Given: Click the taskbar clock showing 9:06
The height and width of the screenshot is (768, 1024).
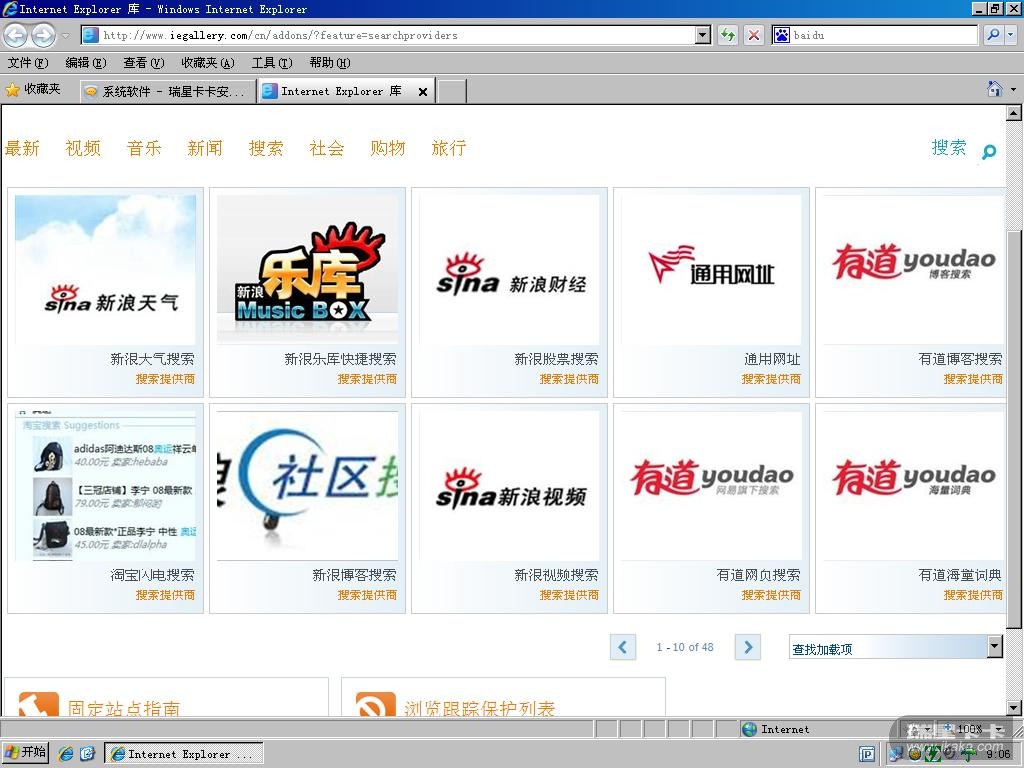Looking at the screenshot, I should click(999, 754).
